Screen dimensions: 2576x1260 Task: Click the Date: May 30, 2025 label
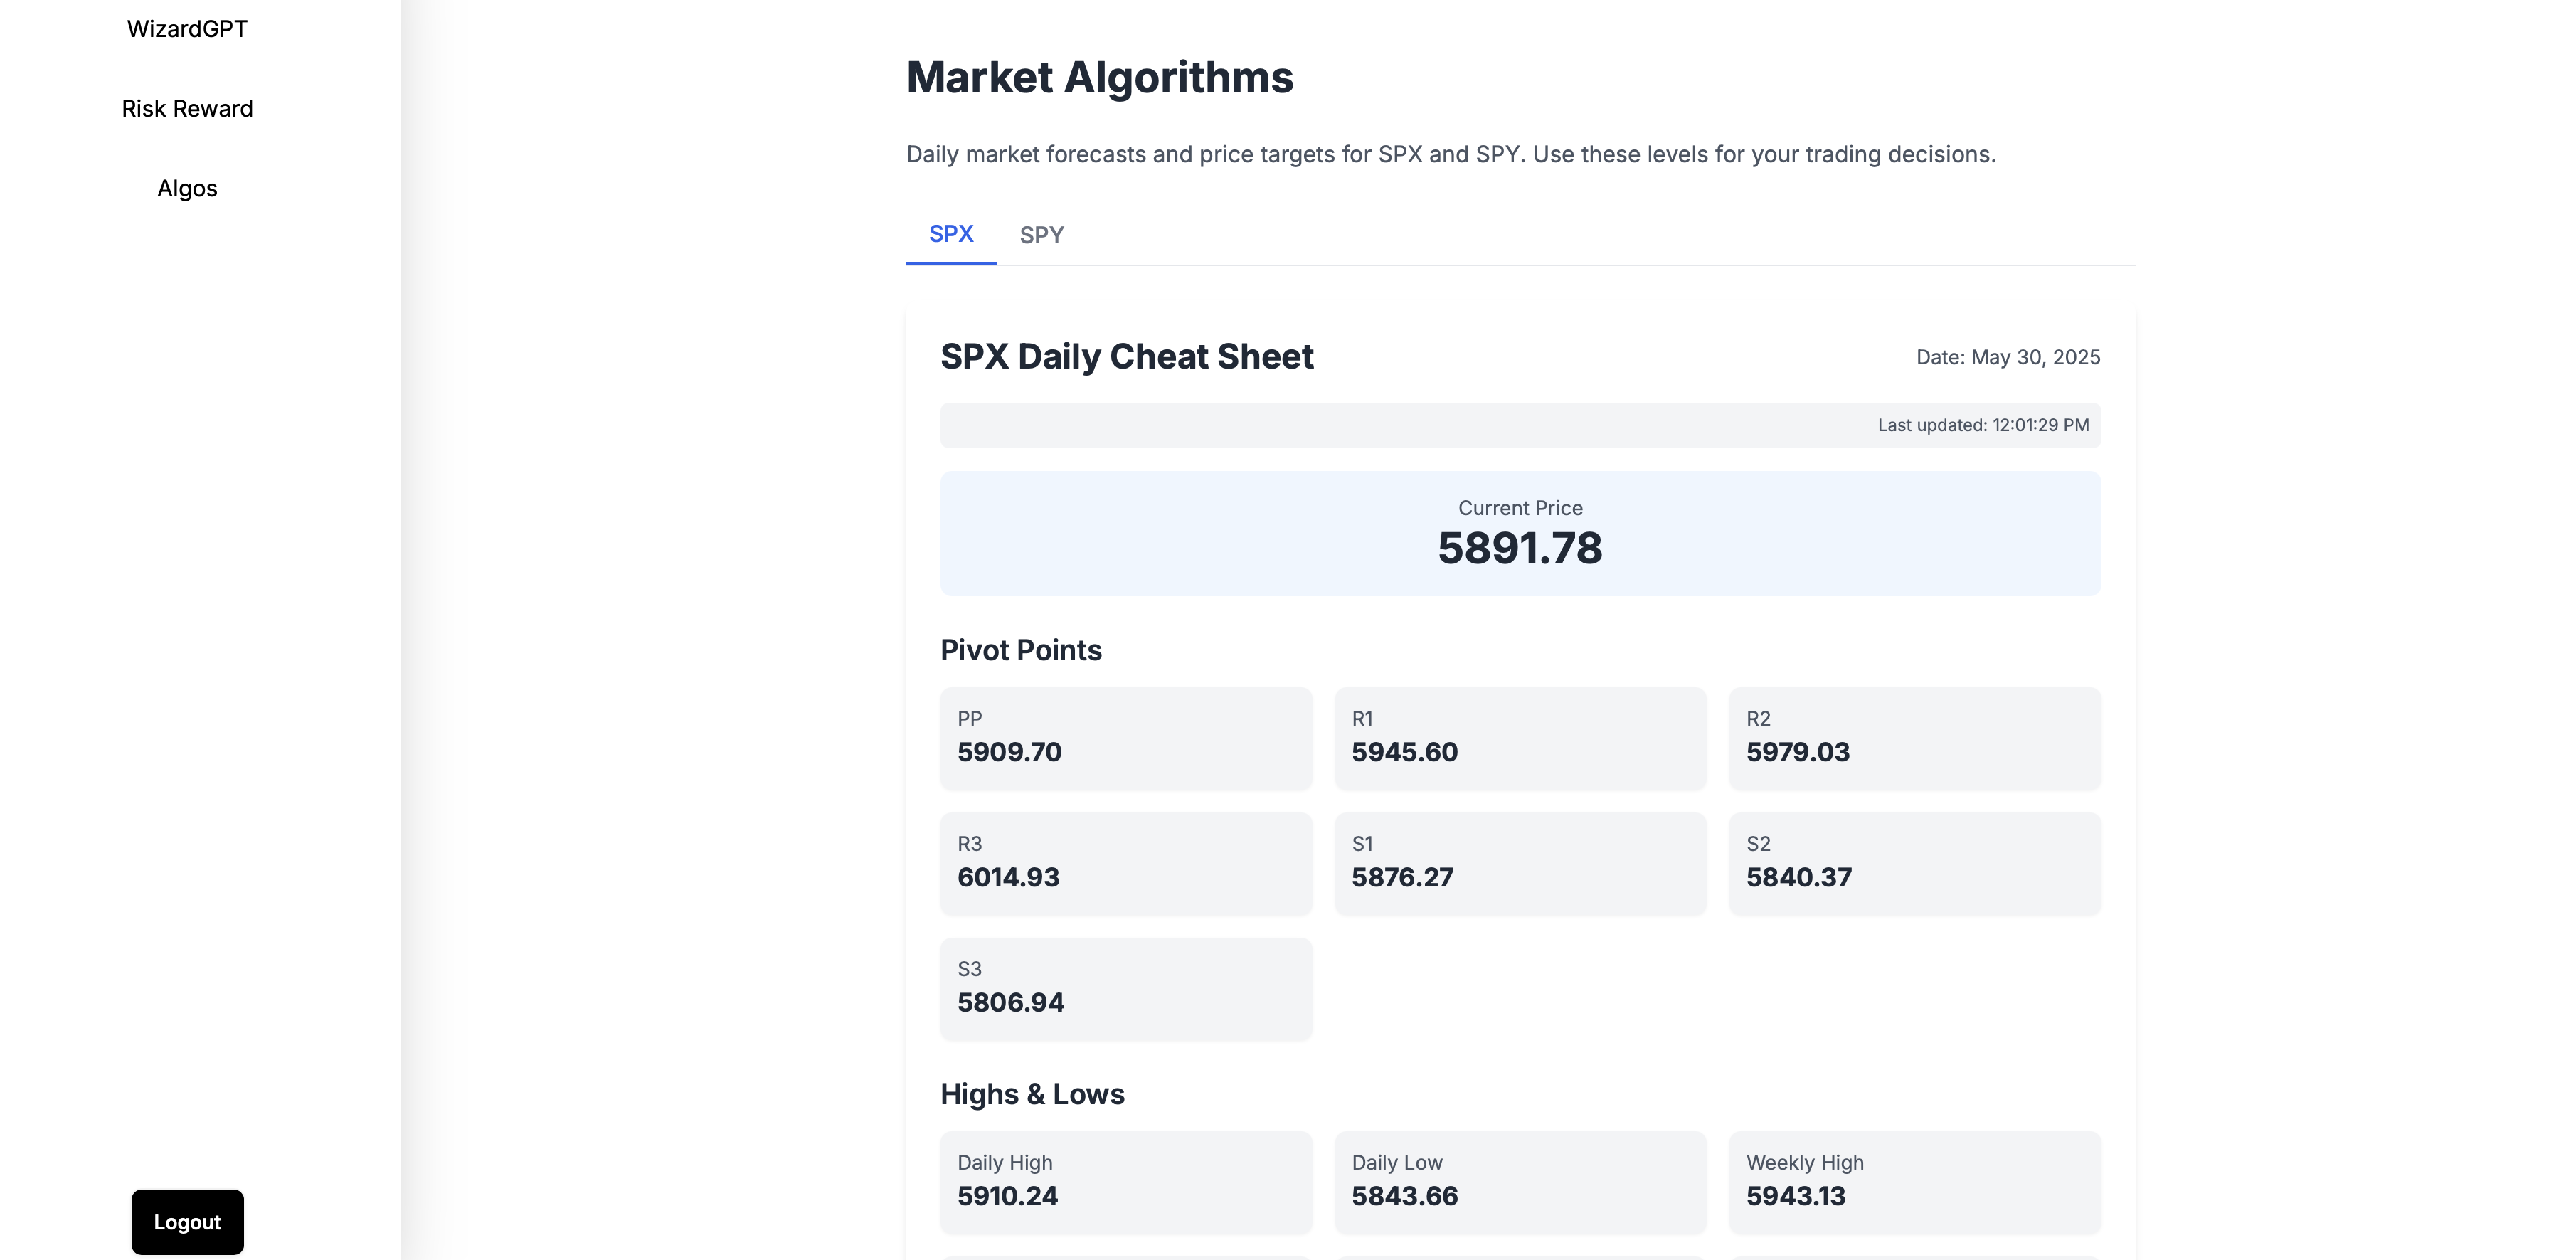pyautogui.click(x=2007, y=357)
